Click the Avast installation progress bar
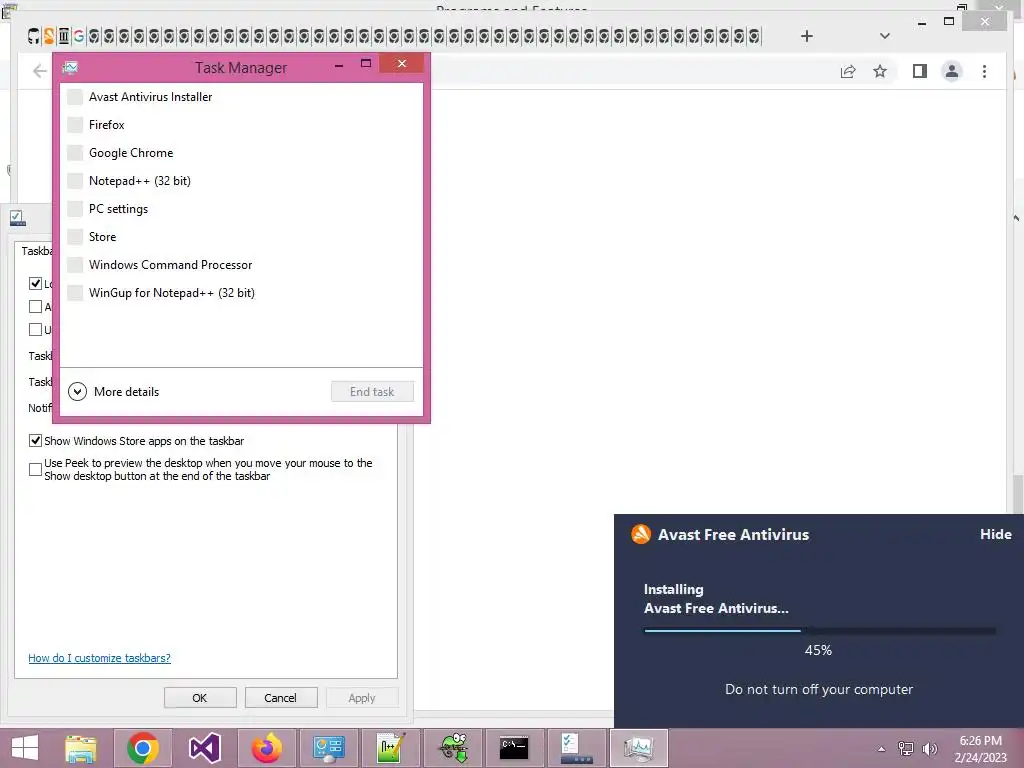Viewport: 1024px width, 768px height. click(820, 630)
